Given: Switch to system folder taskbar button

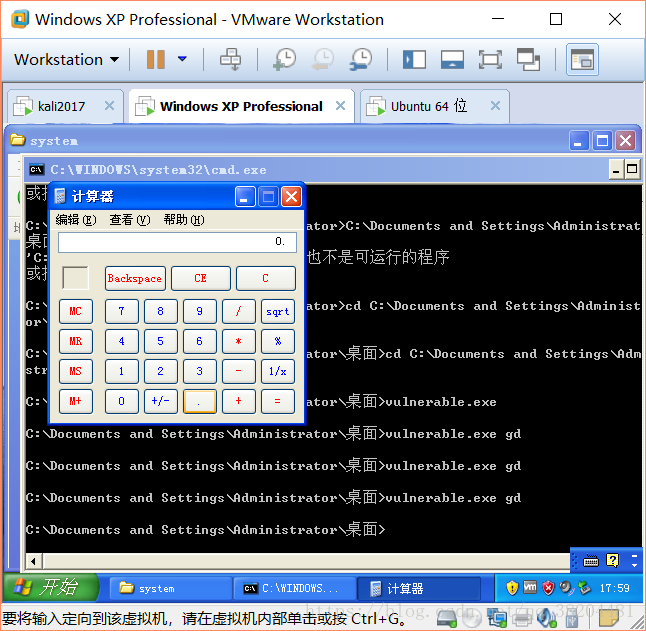Looking at the screenshot, I should coord(171,589).
